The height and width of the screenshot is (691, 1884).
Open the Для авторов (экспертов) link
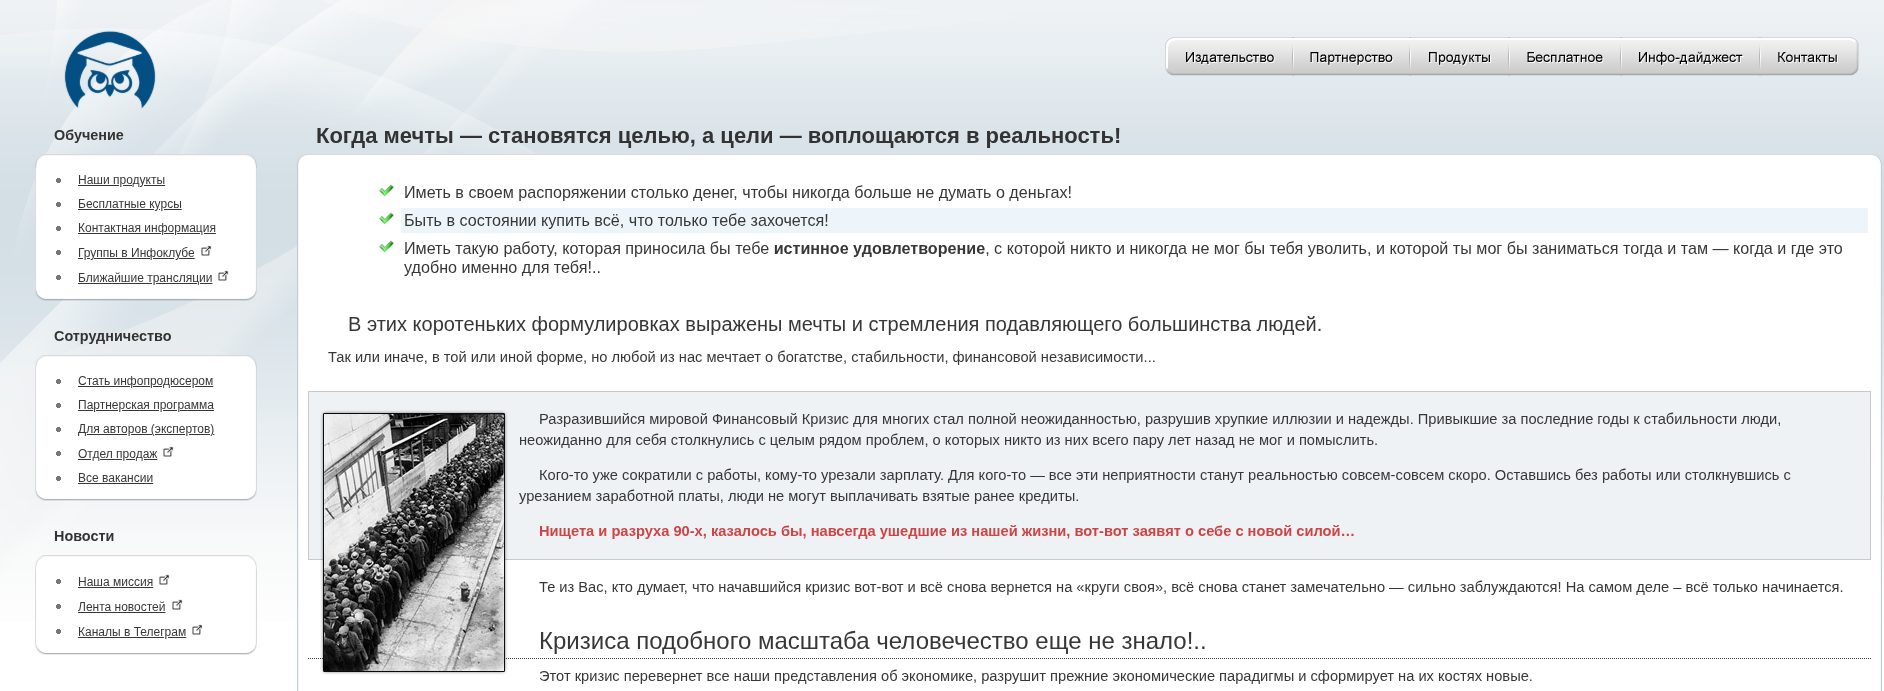[x=146, y=429]
